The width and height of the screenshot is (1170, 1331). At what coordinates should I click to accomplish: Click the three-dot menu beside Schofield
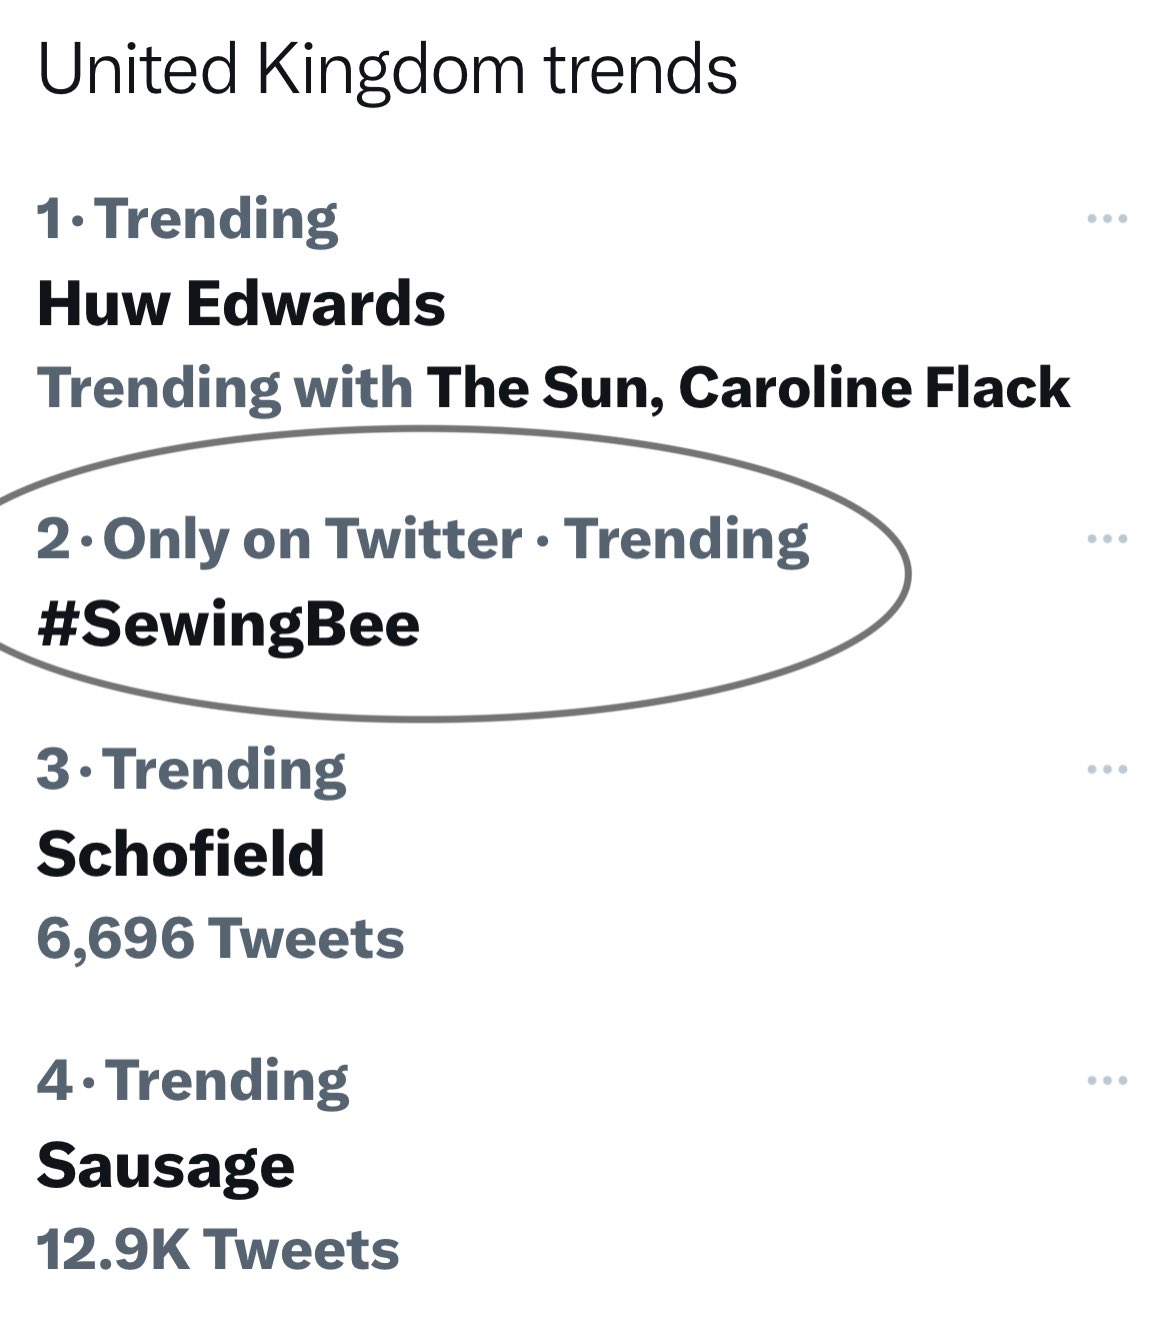click(x=1108, y=769)
